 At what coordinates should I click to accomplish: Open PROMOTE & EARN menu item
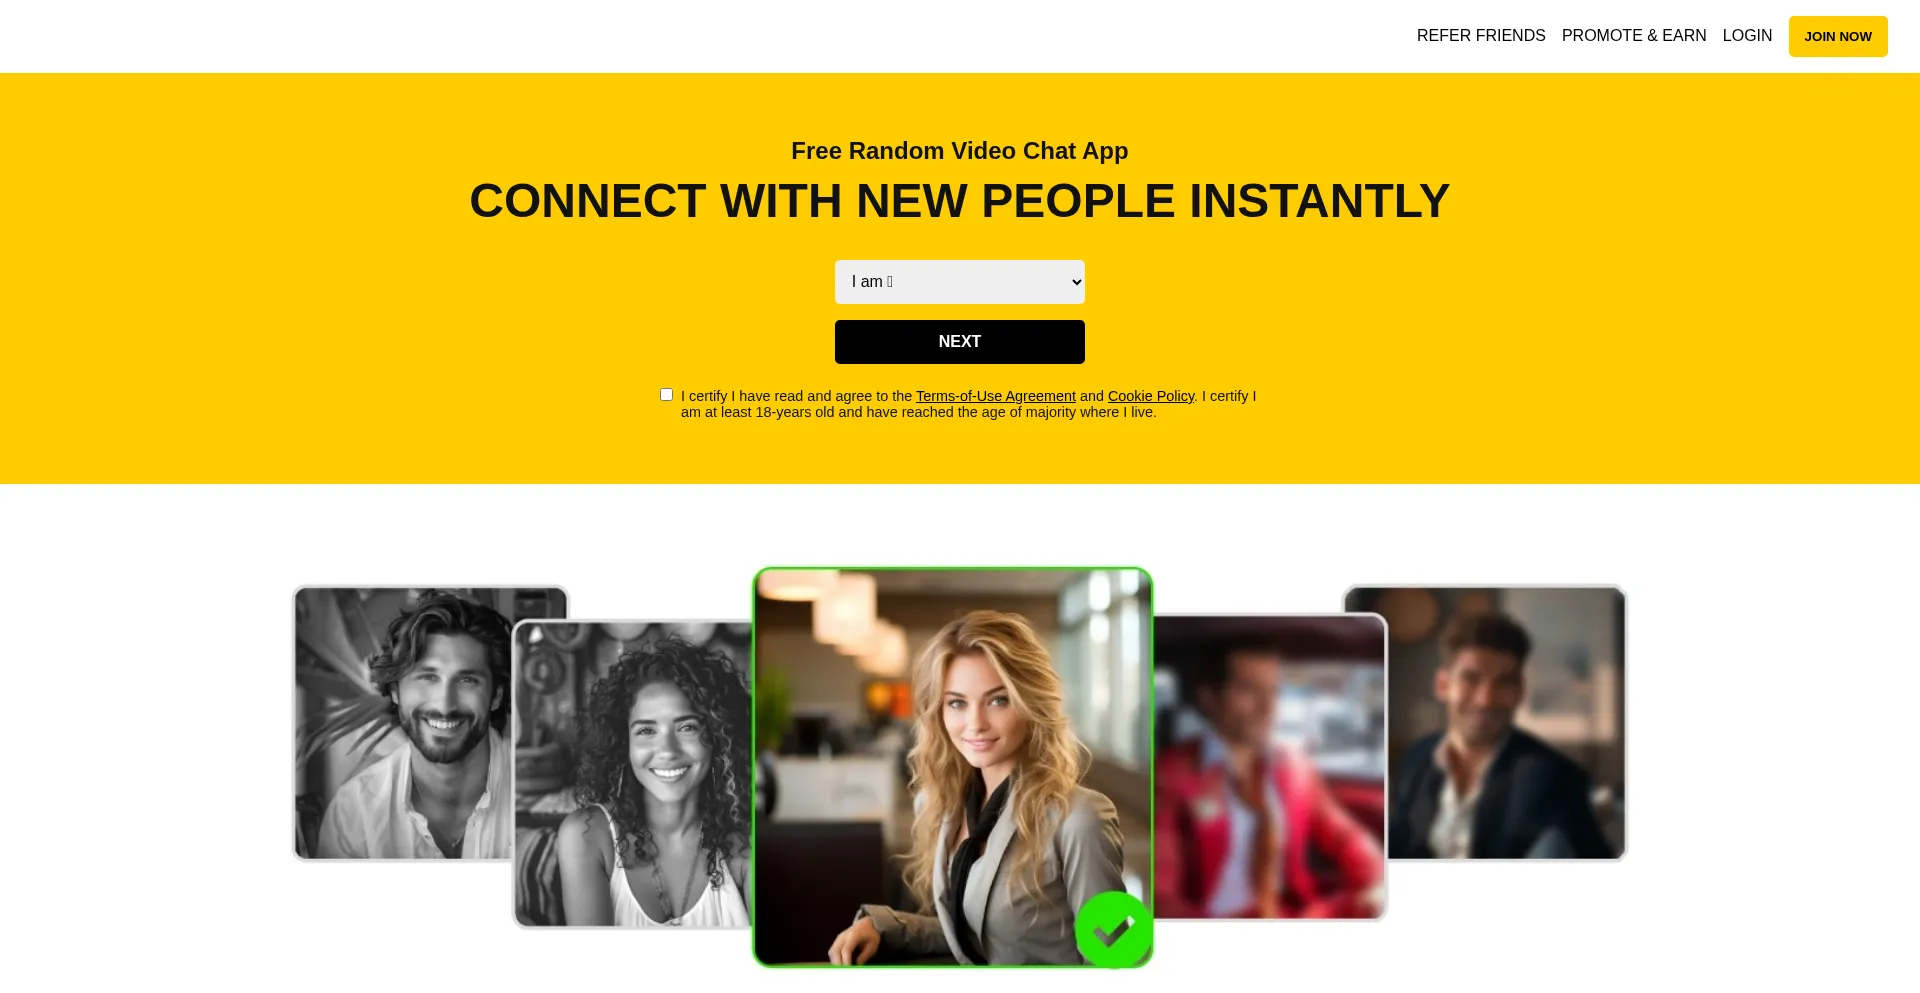point(1633,36)
